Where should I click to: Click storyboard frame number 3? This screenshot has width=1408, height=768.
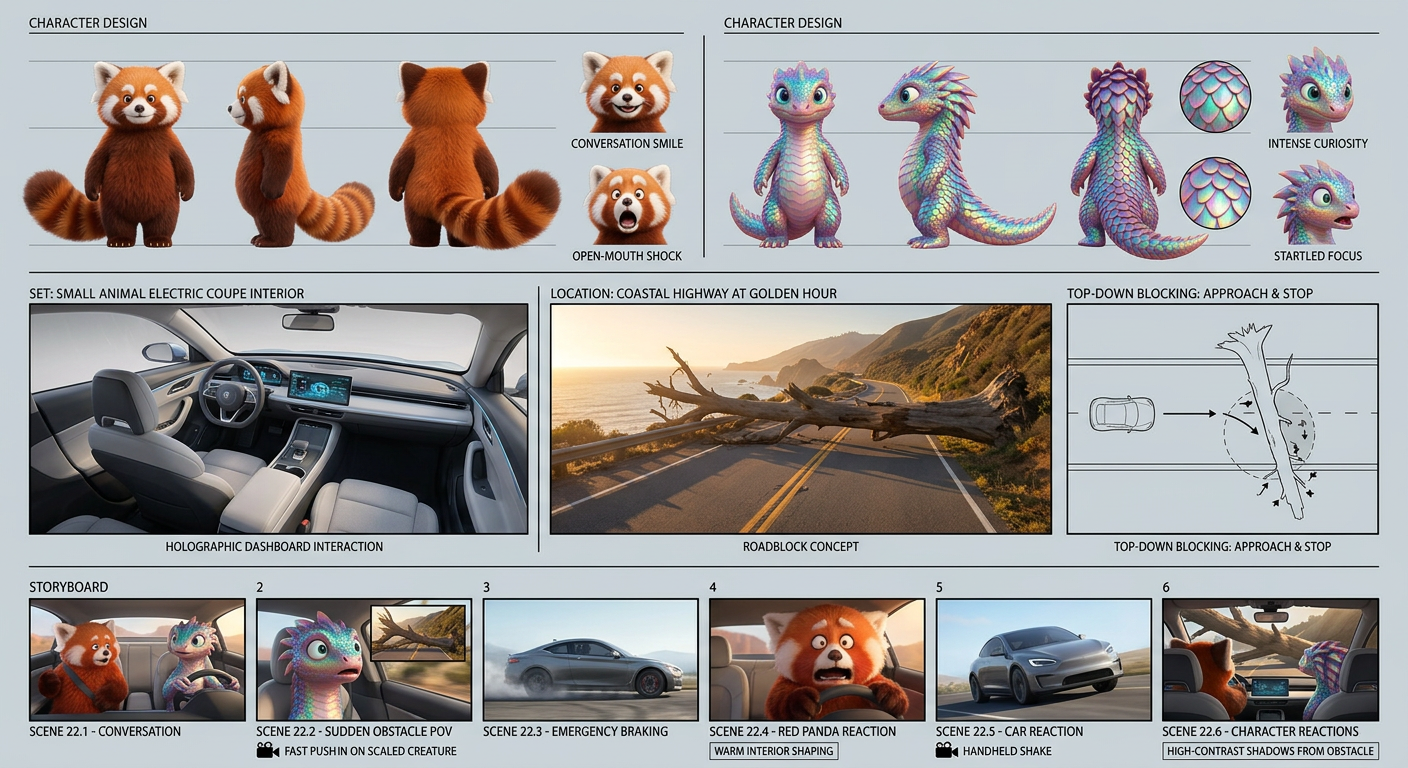pos(487,587)
